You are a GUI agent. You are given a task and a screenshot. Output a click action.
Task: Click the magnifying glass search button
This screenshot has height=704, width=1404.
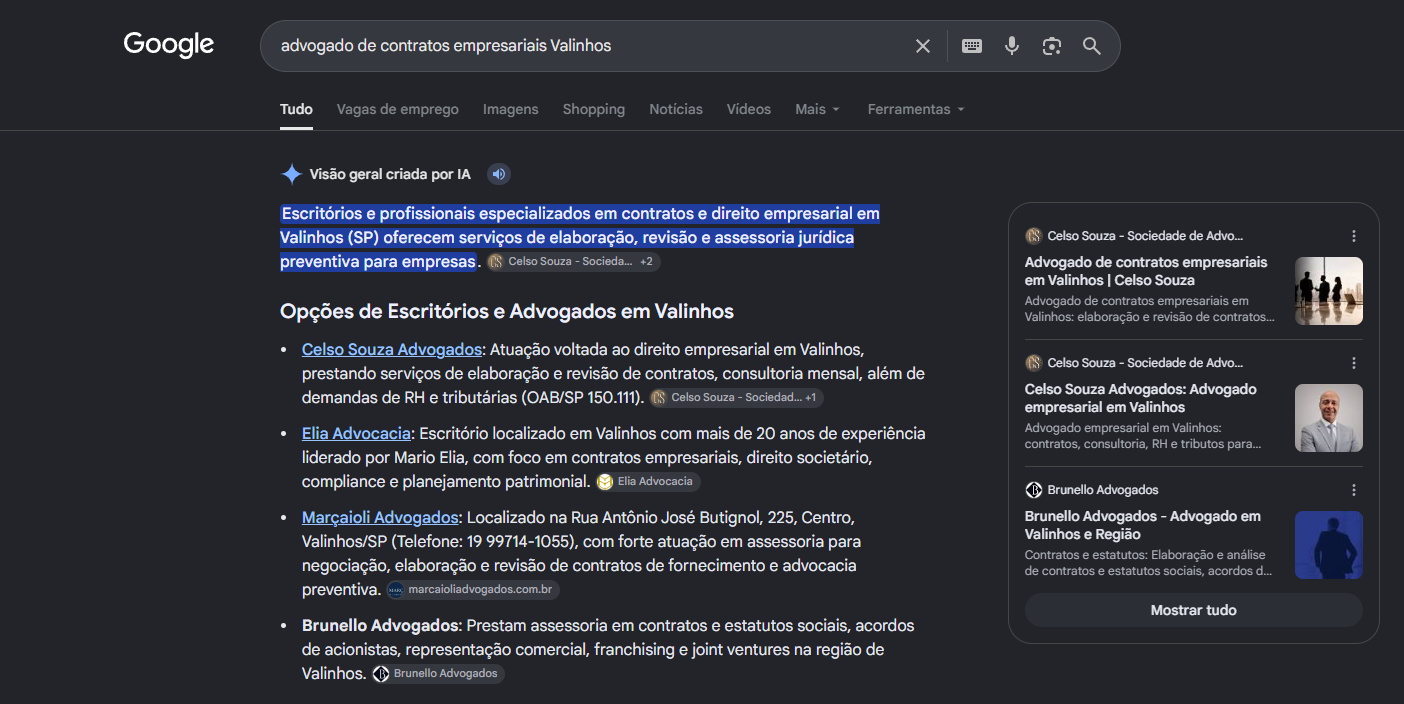[x=1092, y=46]
